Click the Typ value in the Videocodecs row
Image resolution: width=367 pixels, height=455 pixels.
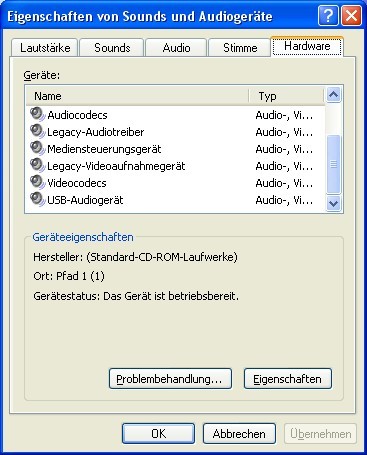(x=284, y=183)
